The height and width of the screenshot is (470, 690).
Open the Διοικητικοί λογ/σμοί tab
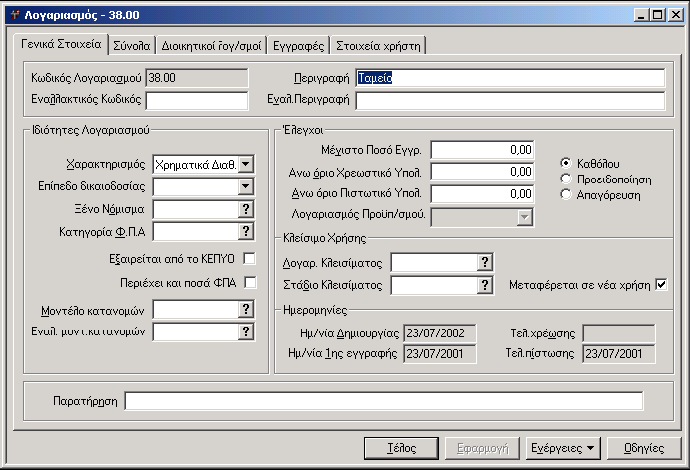point(211,46)
